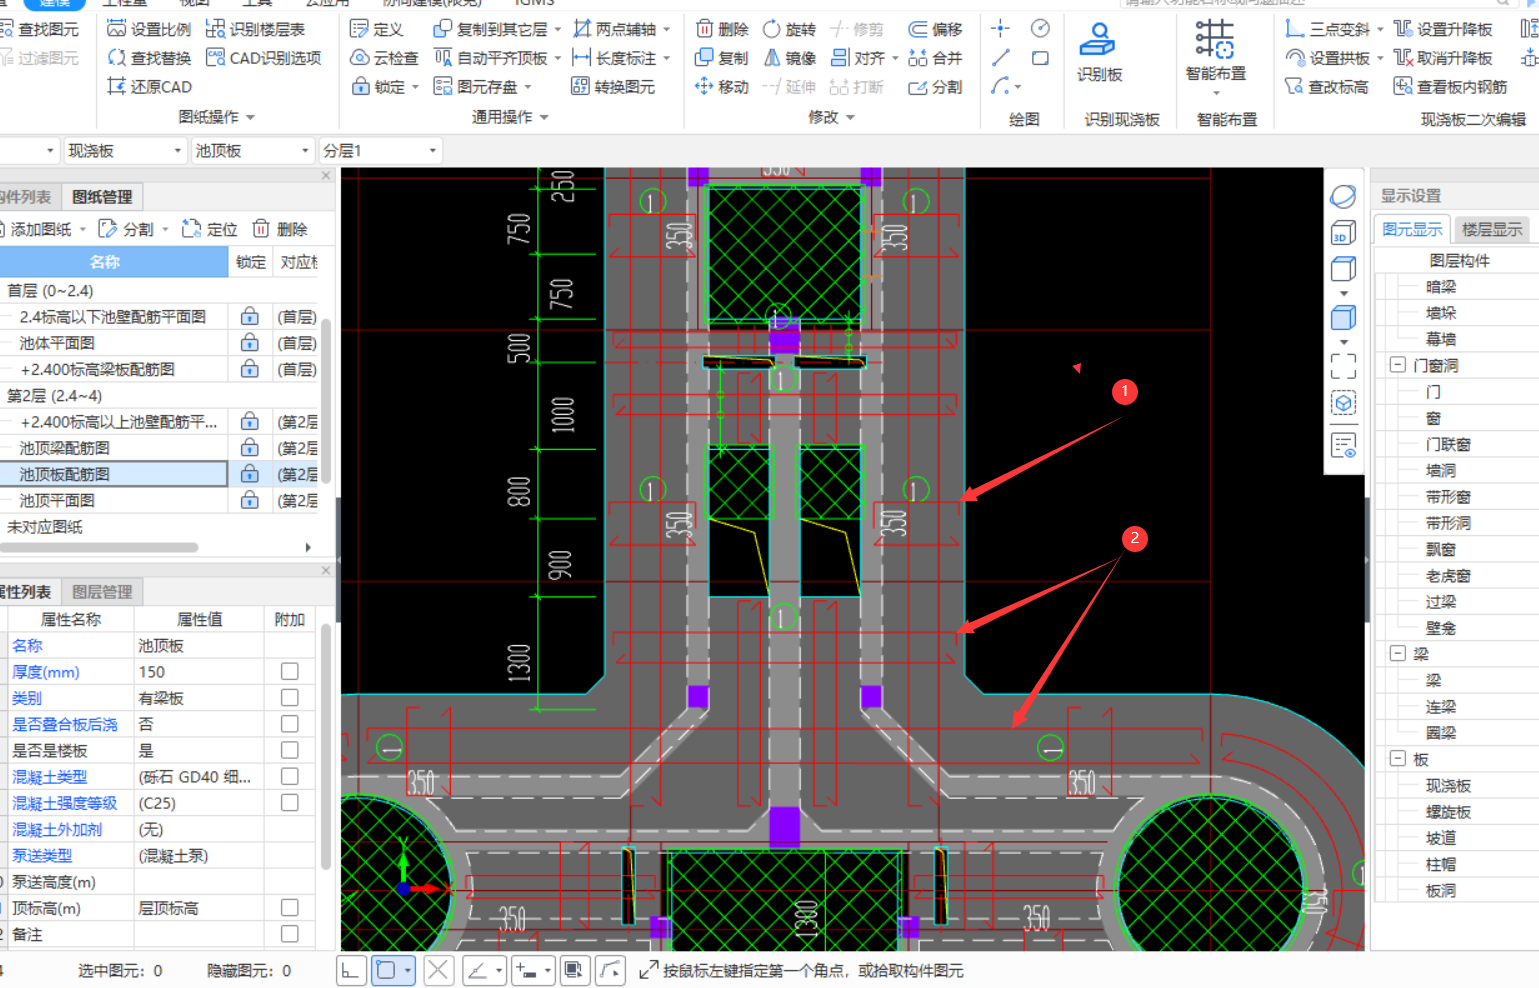Toggle checkbox in the 类别 row

point(289,697)
